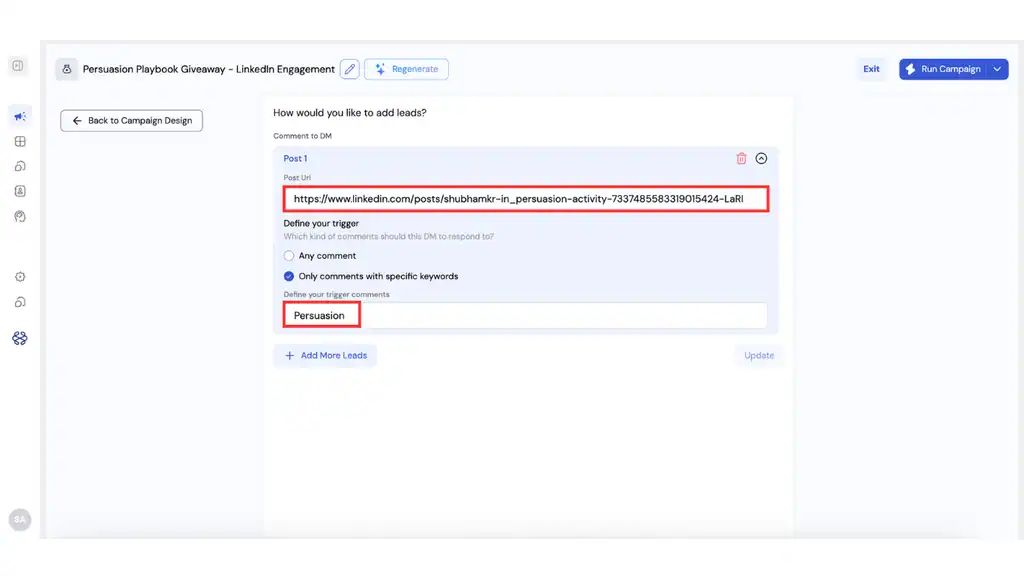Open the grid dashboard icon in sidebar
Screen dimensions: 1024x576
[20, 142]
